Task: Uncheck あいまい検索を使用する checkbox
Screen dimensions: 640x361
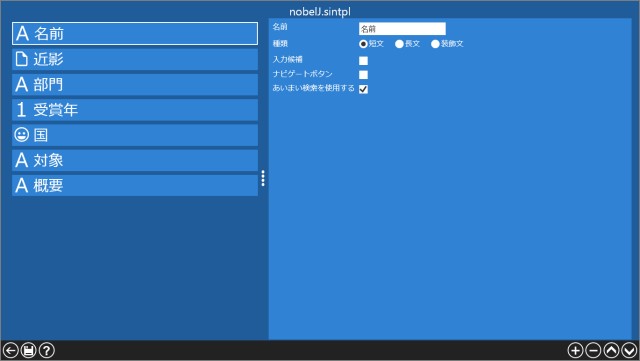Action: 363,89
